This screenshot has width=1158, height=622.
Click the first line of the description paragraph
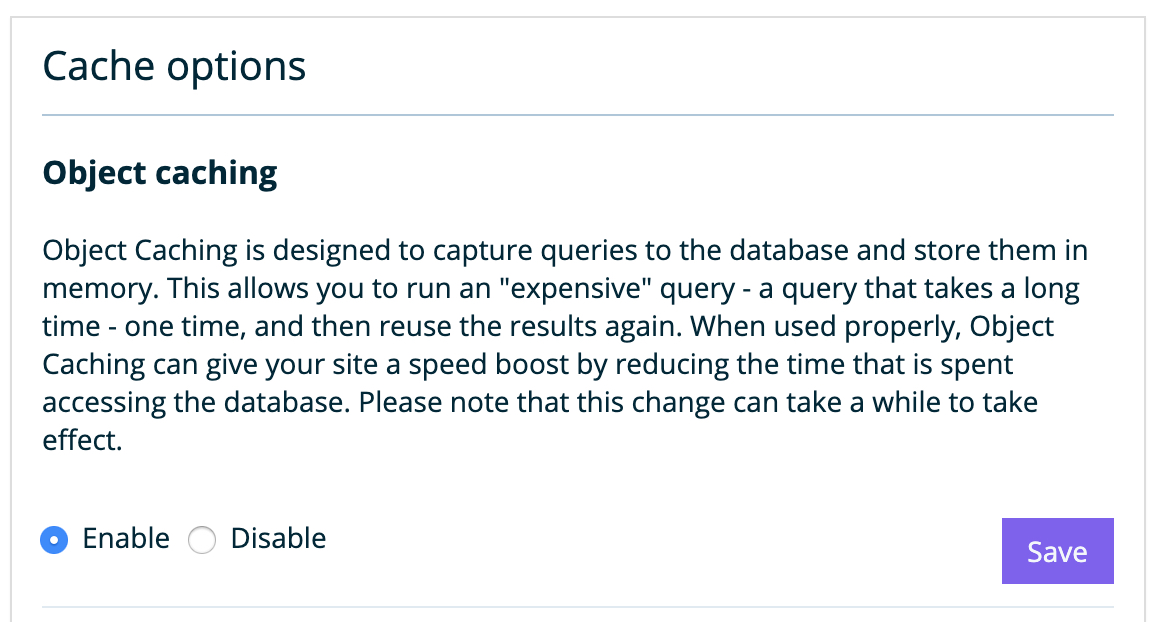coord(565,251)
